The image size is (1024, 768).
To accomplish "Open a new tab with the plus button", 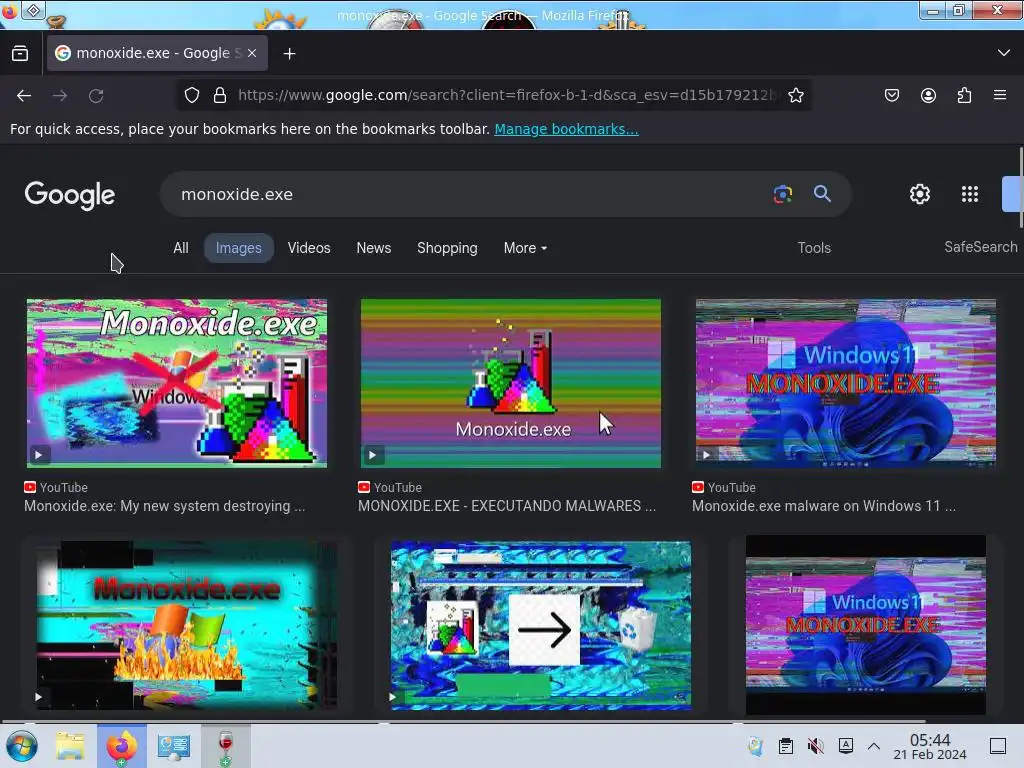I will (289, 54).
